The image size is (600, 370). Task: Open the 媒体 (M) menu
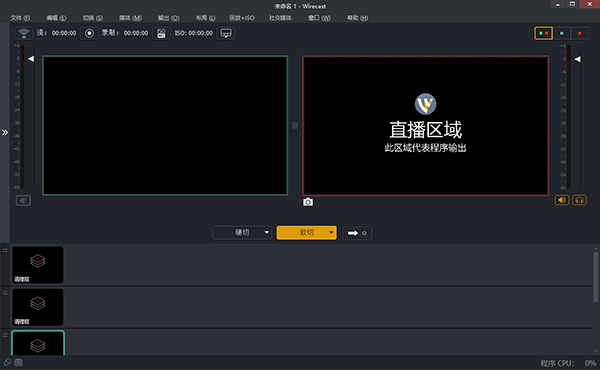130,18
